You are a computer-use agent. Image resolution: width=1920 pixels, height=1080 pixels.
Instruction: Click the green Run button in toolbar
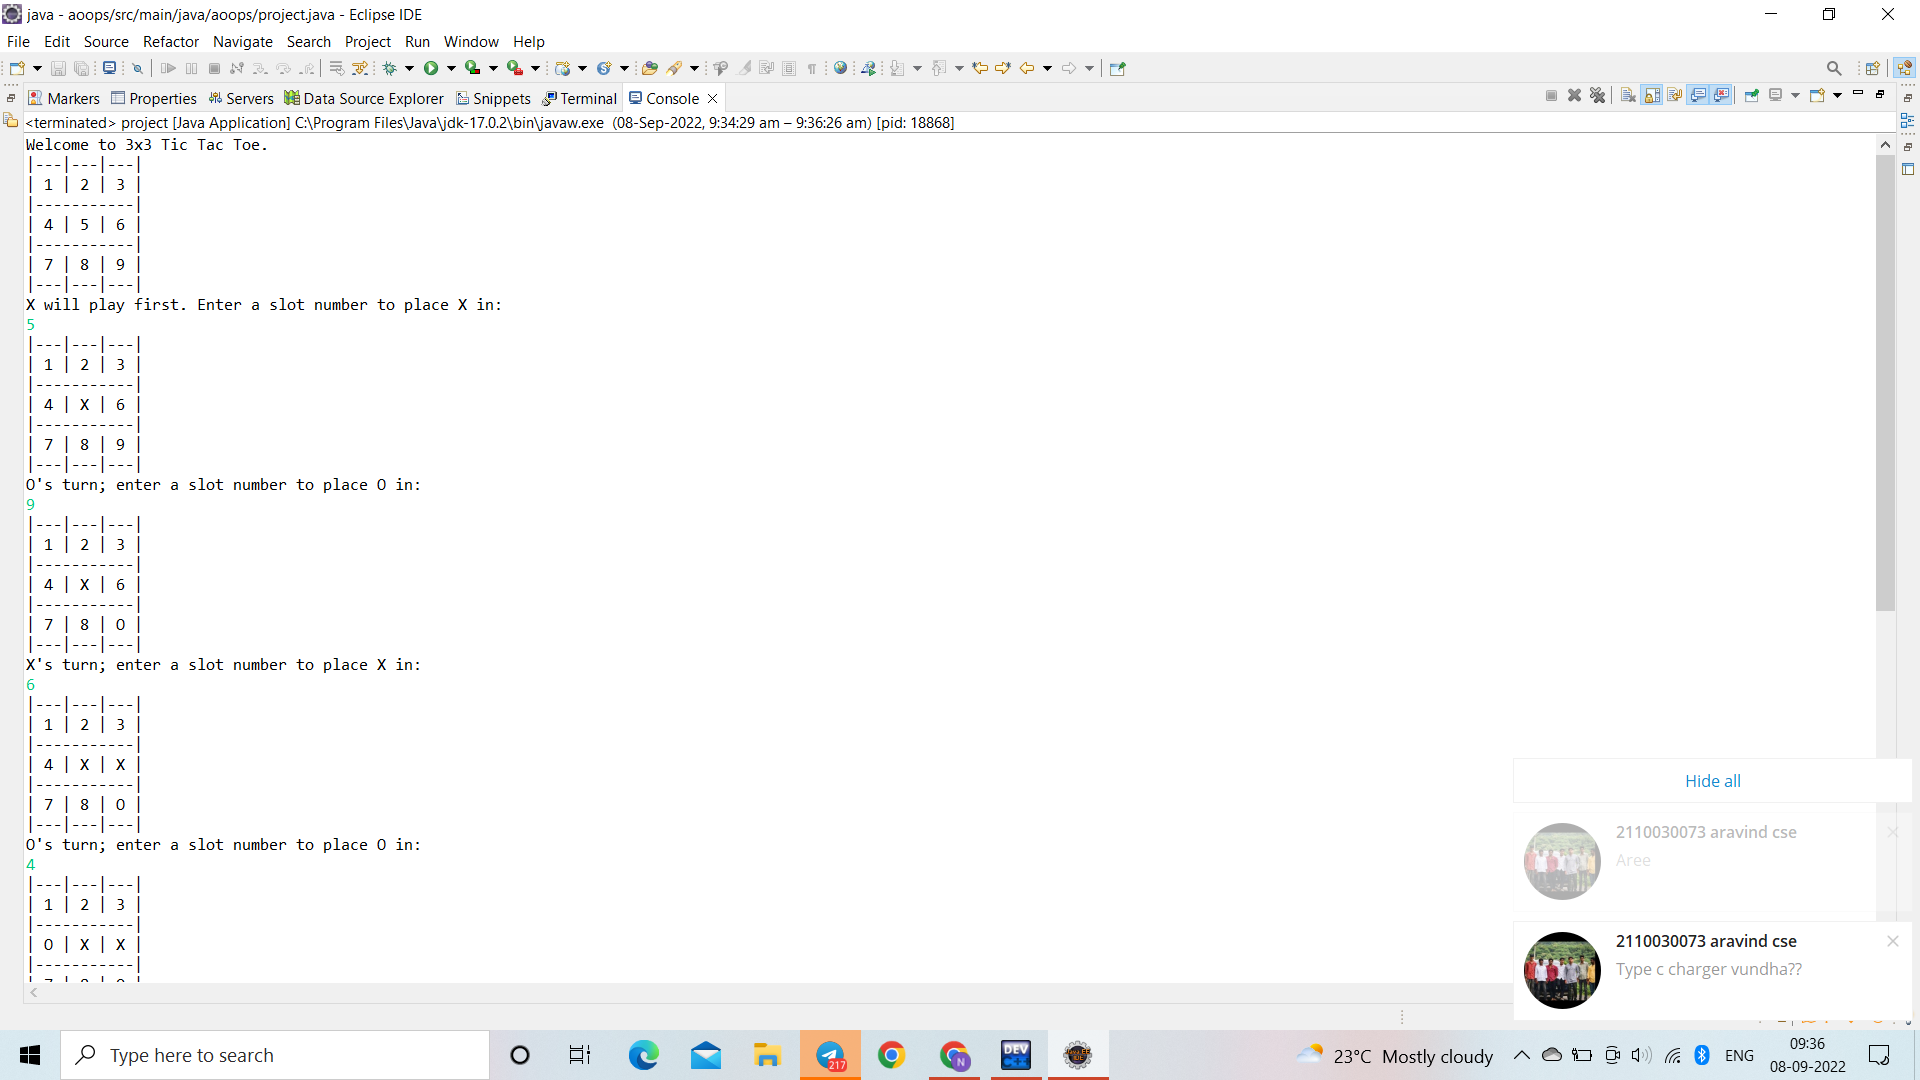[431, 68]
